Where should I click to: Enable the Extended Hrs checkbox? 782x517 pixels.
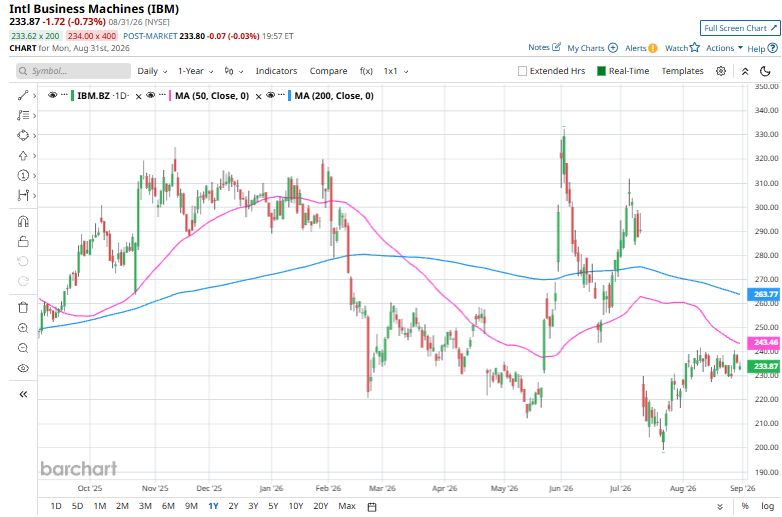(522, 71)
